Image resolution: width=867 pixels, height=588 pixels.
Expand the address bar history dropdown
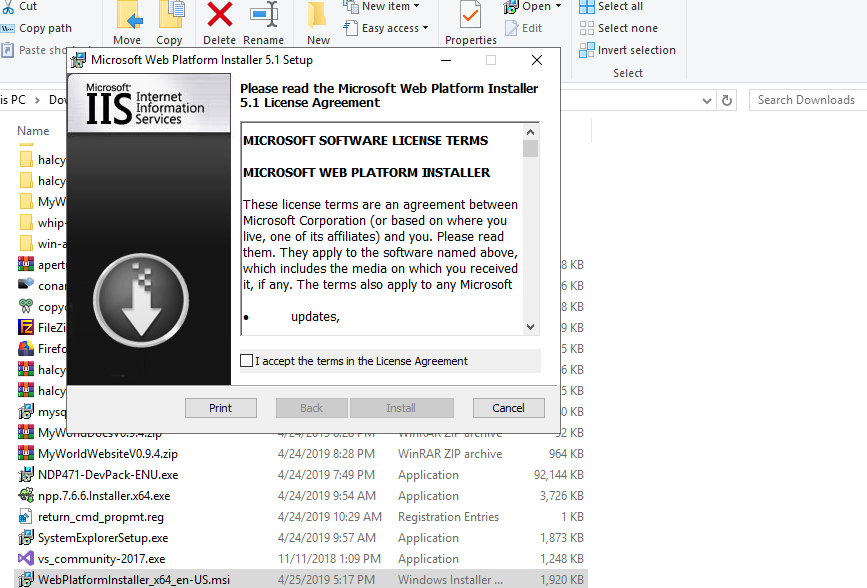tap(706, 101)
